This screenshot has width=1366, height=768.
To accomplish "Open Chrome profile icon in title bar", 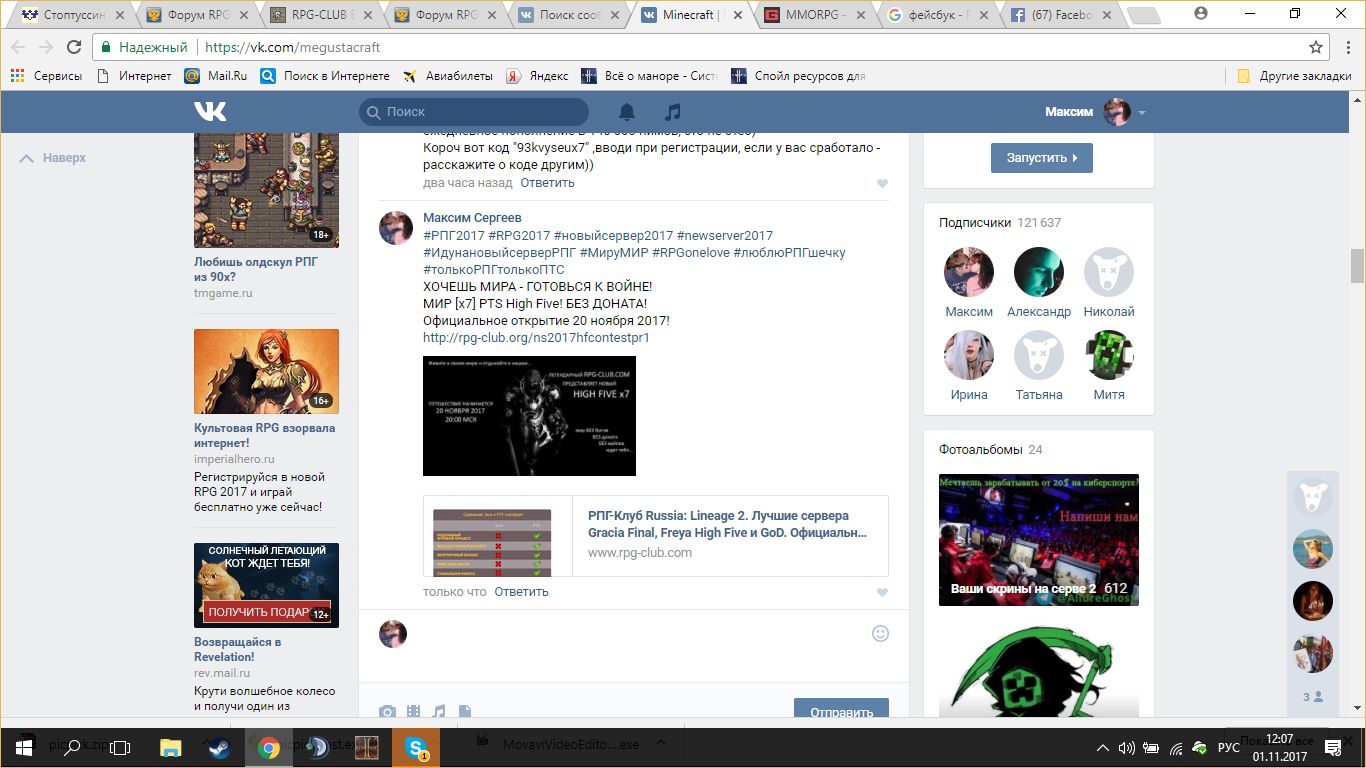I will point(1201,13).
